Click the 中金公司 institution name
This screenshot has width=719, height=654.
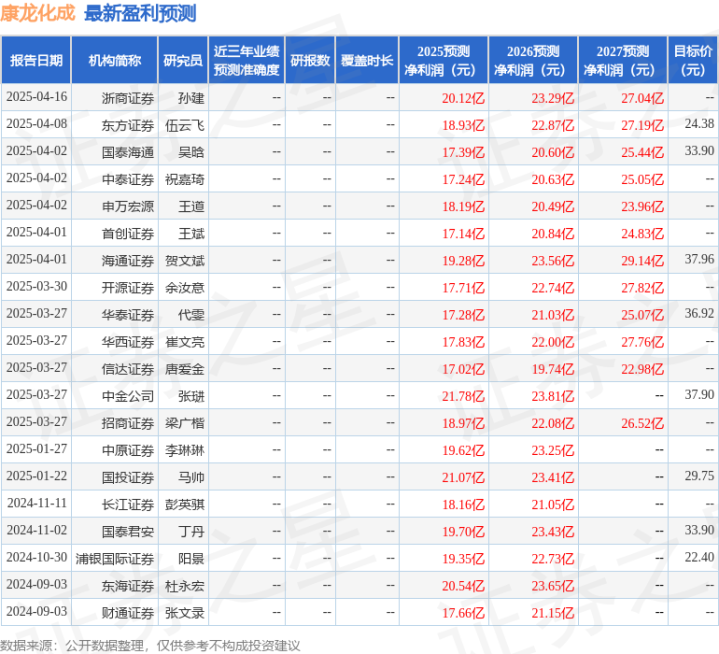tap(128, 394)
